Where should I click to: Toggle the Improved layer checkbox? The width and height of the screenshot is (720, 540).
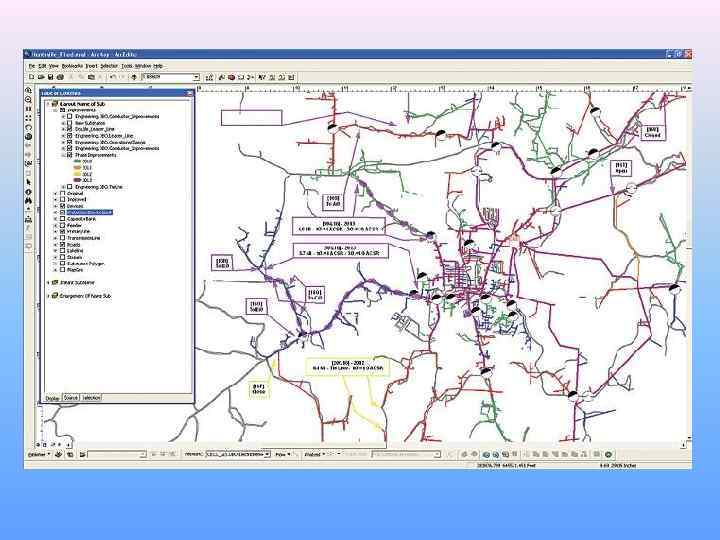tap(63, 200)
